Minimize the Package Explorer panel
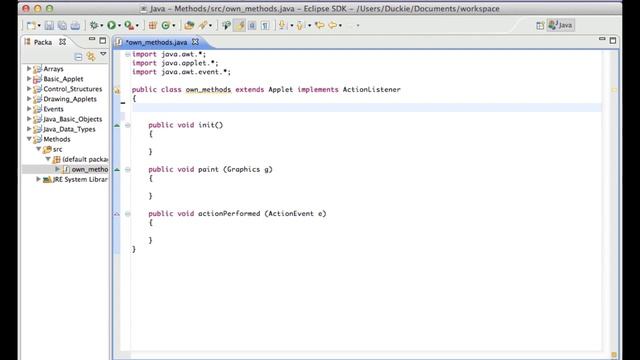 click(92, 39)
